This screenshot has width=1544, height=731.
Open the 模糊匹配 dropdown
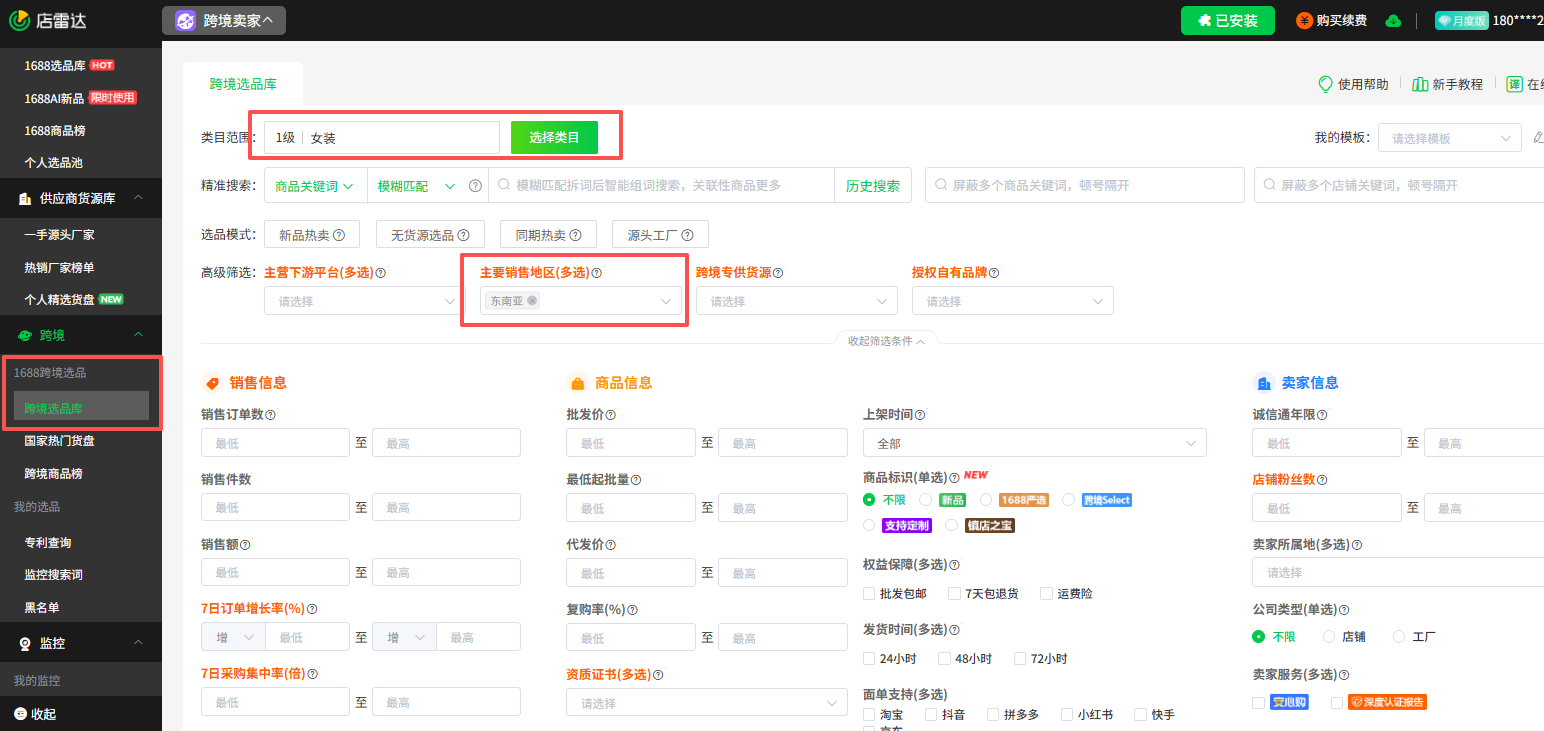coord(416,185)
